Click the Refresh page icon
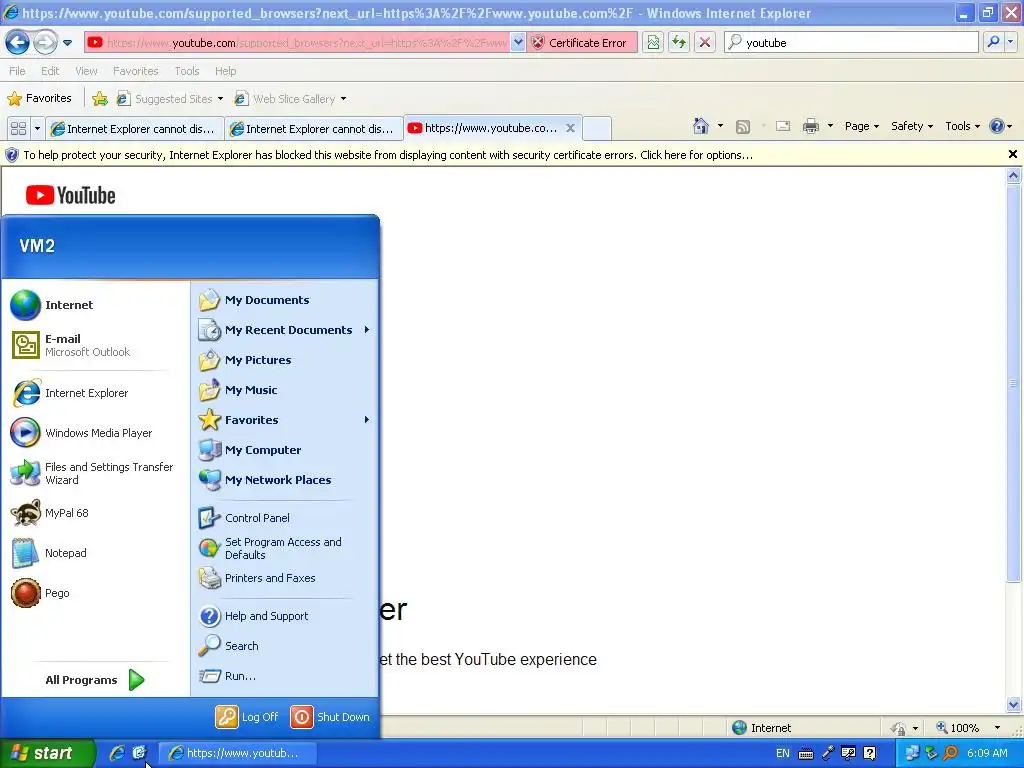The height and width of the screenshot is (768, 1024). 679,43
